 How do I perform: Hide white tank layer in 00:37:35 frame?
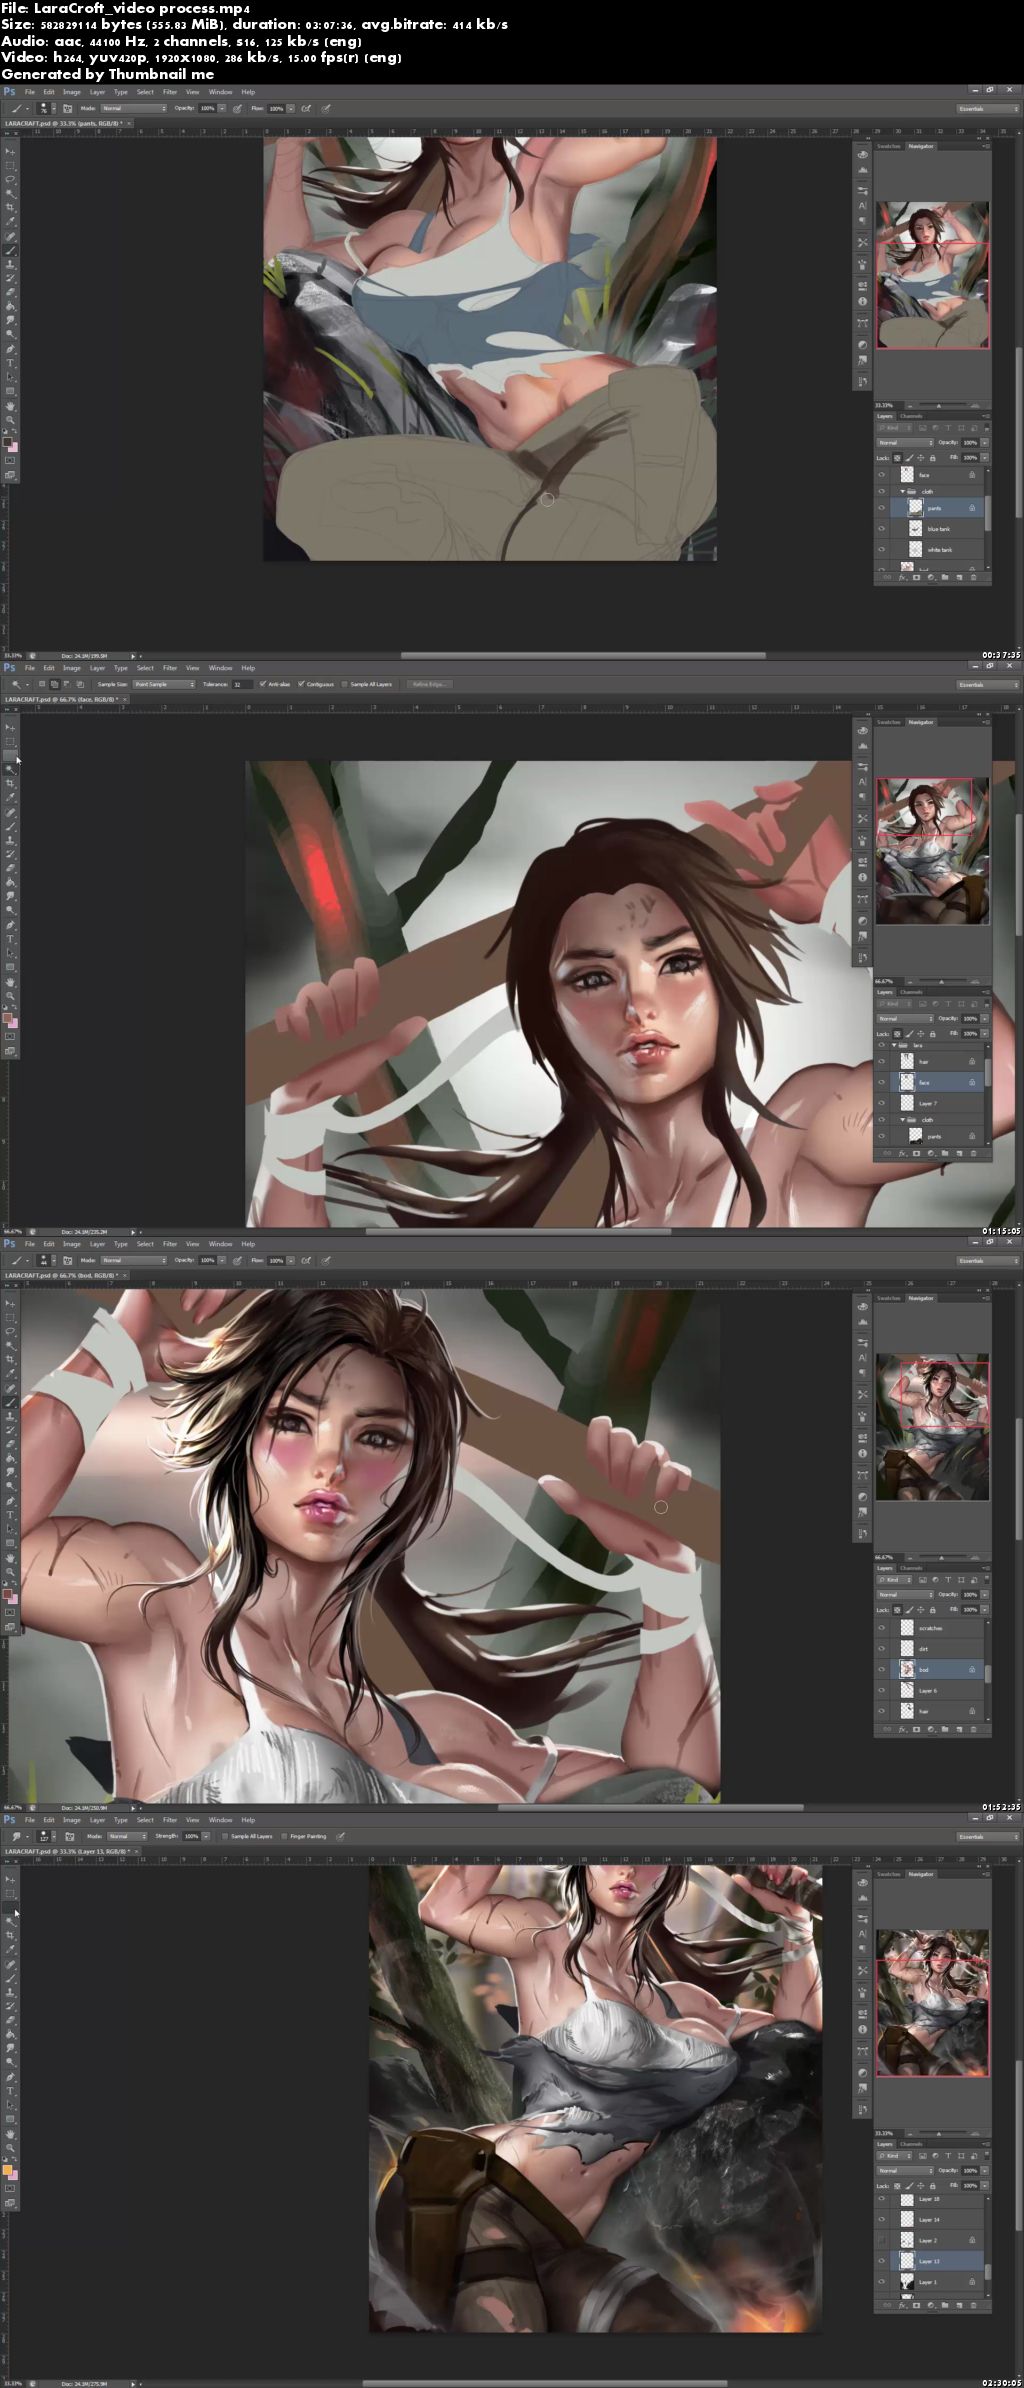[881, 549]
